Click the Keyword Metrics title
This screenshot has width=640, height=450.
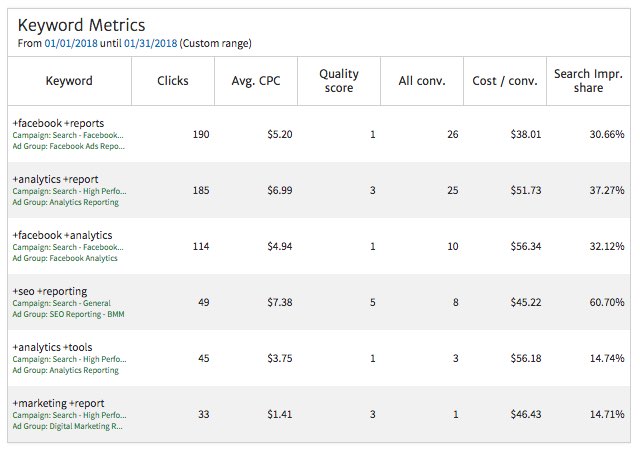click(x=81, y=24)
